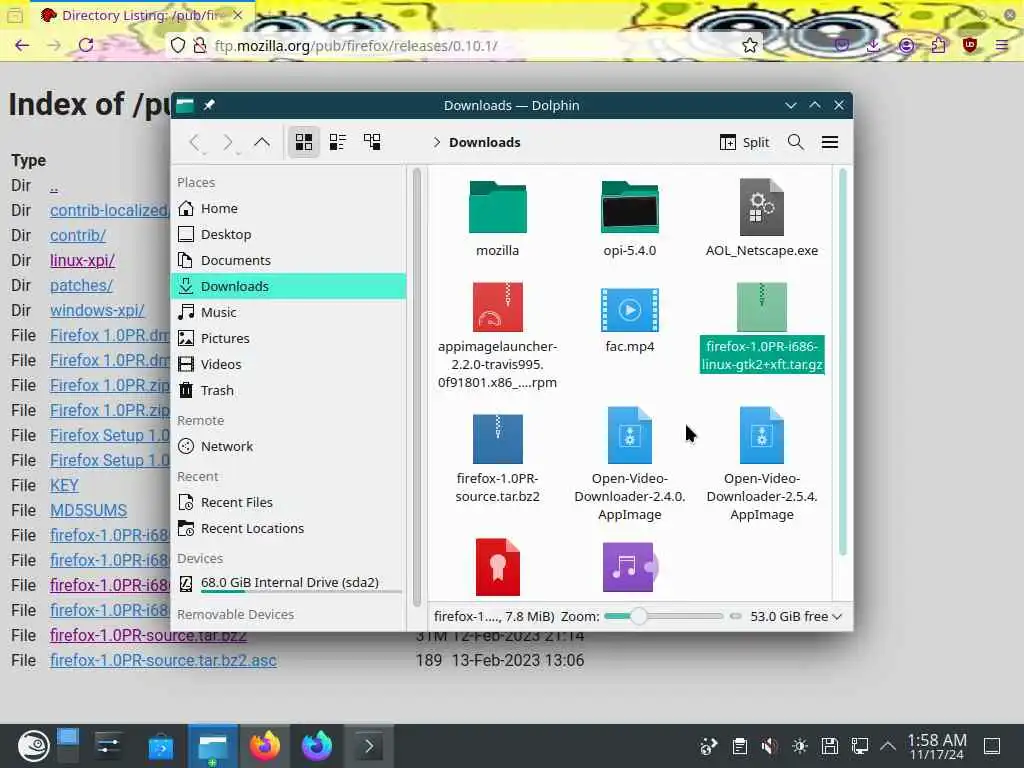1024x768 pixels.
Task: Open Trash in Places panel
Action: 289,391
